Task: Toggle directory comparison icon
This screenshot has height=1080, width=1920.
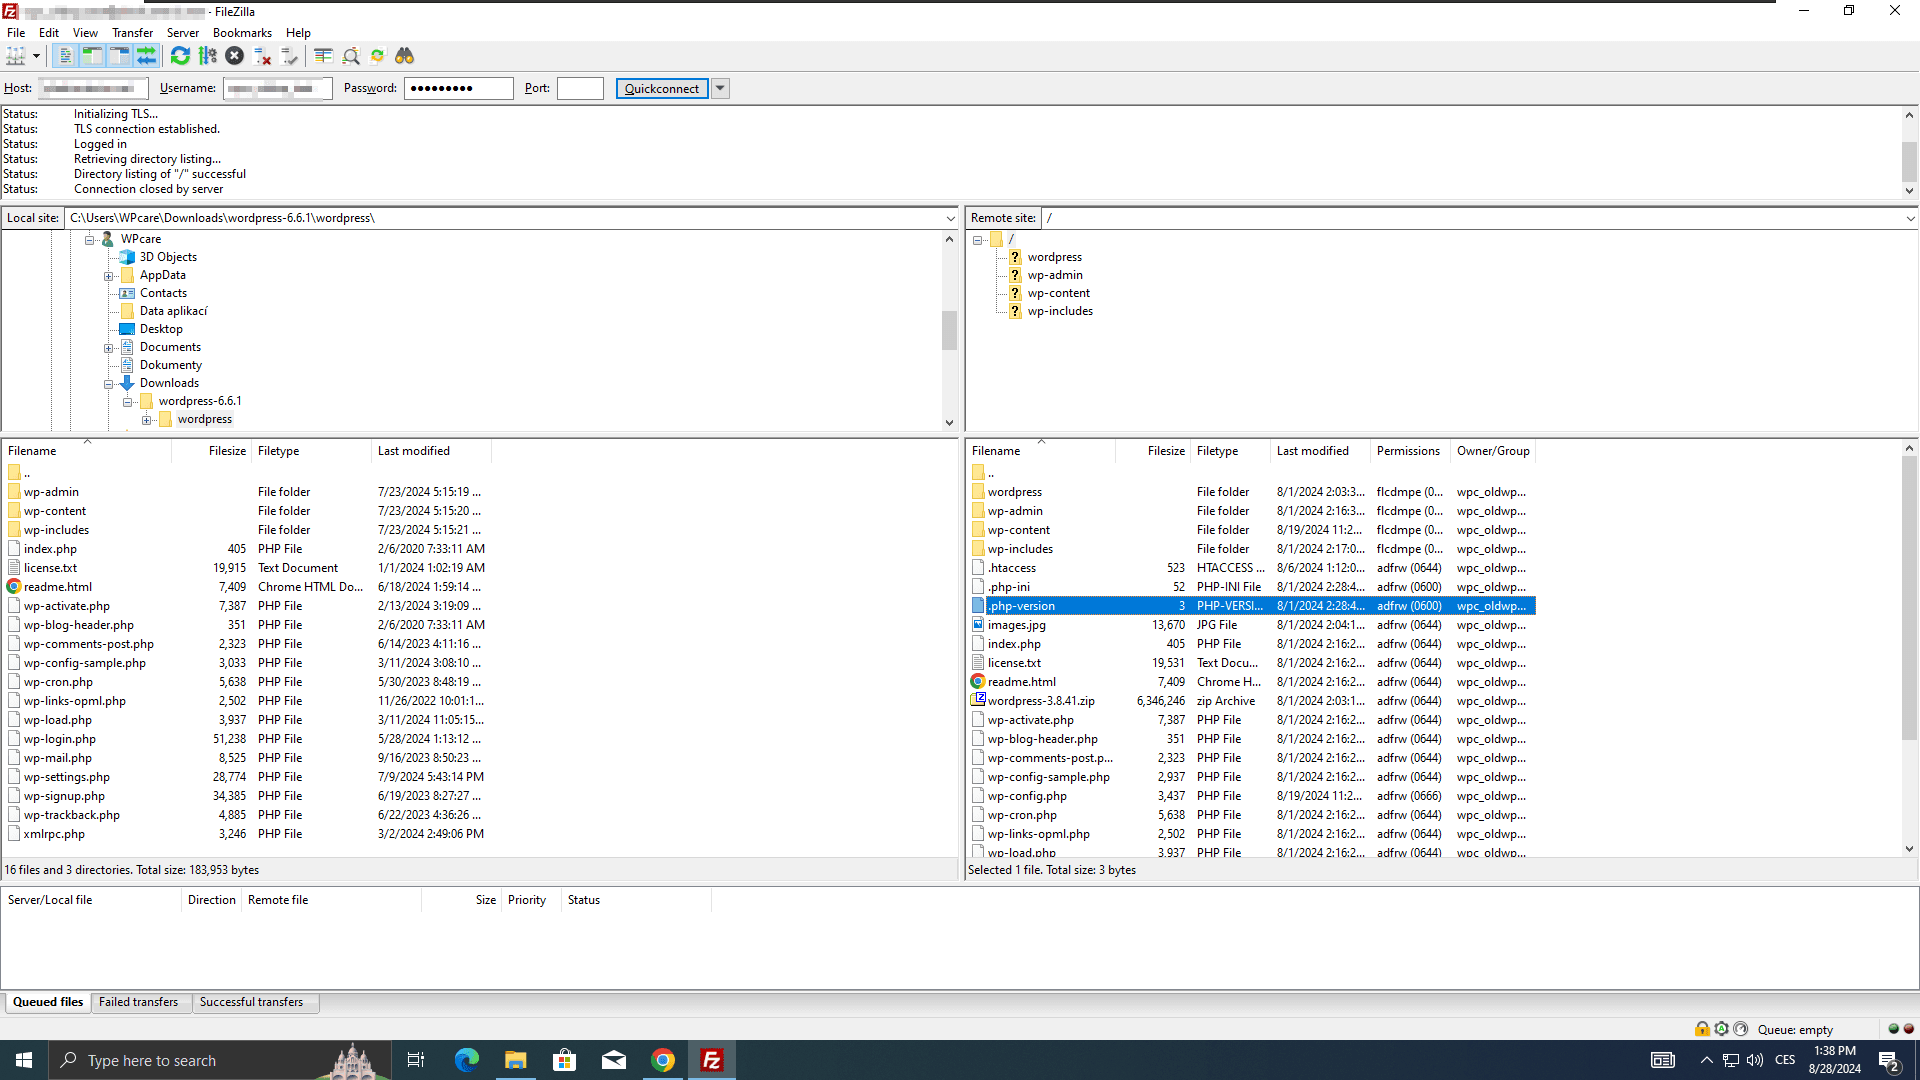Action: point(351,56)
